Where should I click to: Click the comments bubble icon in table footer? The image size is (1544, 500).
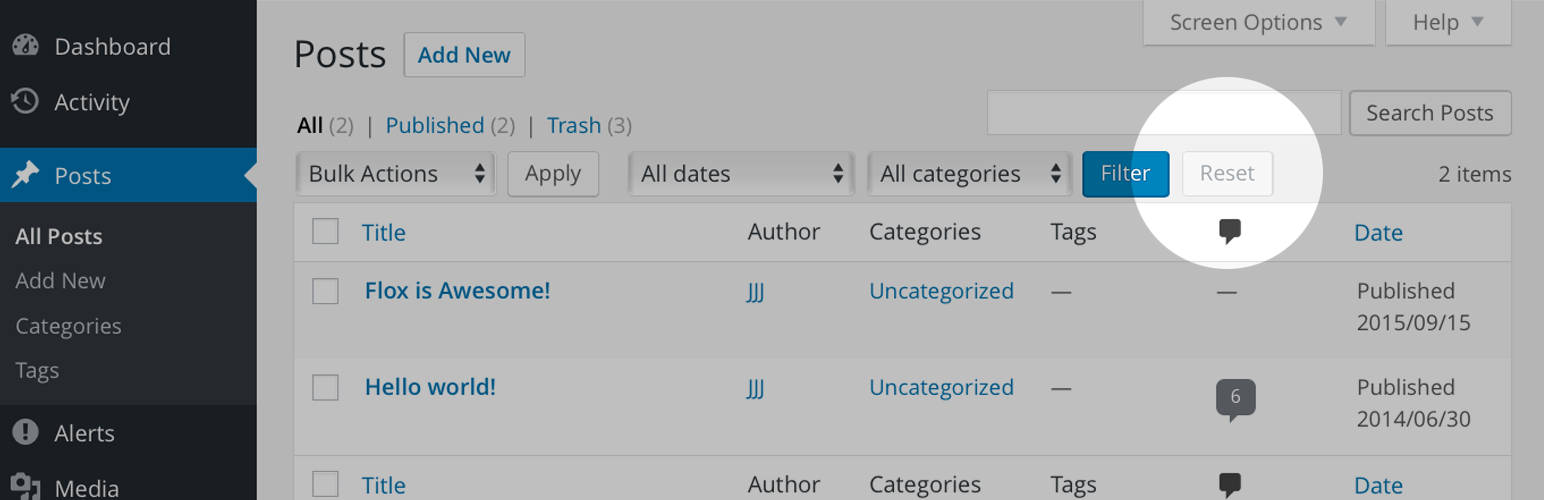click(x=1230, y=486)
